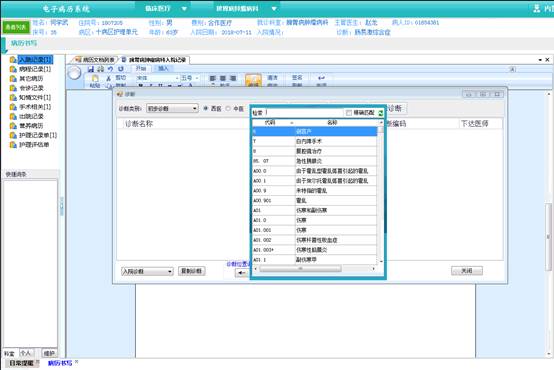
Task: Switch to 日常提醒 bottom tab
Action: click(21, 363)
